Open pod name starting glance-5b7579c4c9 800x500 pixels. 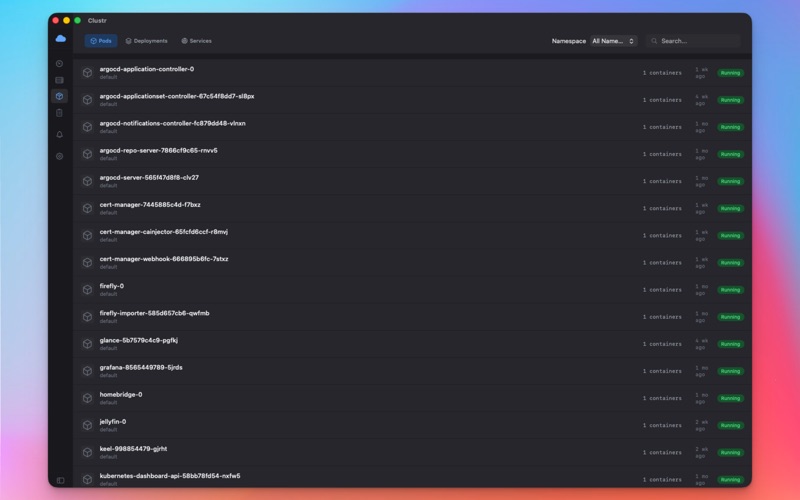(139, 340)
